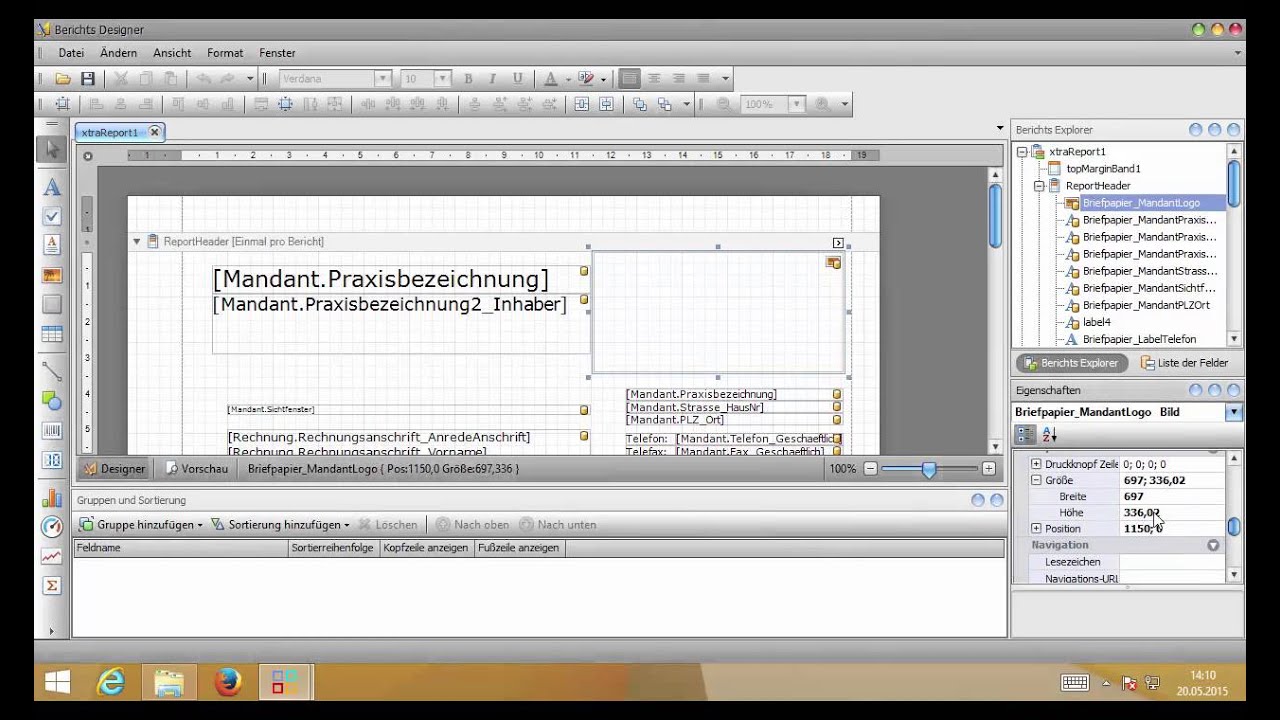Switch to the Vorschau tab
Image resolution: width=1280 pixels, height=720 pixels.
click(197, 468)
